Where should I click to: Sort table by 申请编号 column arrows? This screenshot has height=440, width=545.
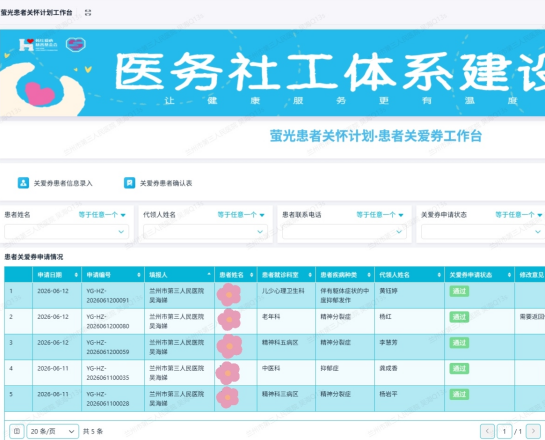139,275
